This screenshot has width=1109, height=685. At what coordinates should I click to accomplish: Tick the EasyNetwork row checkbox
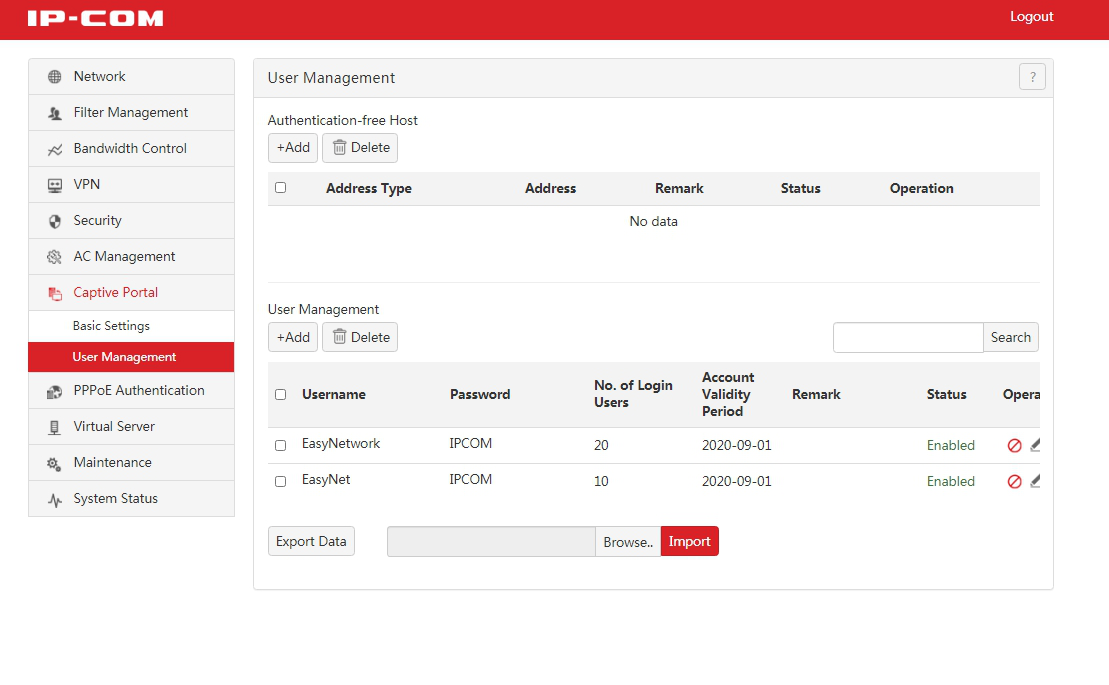281,445
